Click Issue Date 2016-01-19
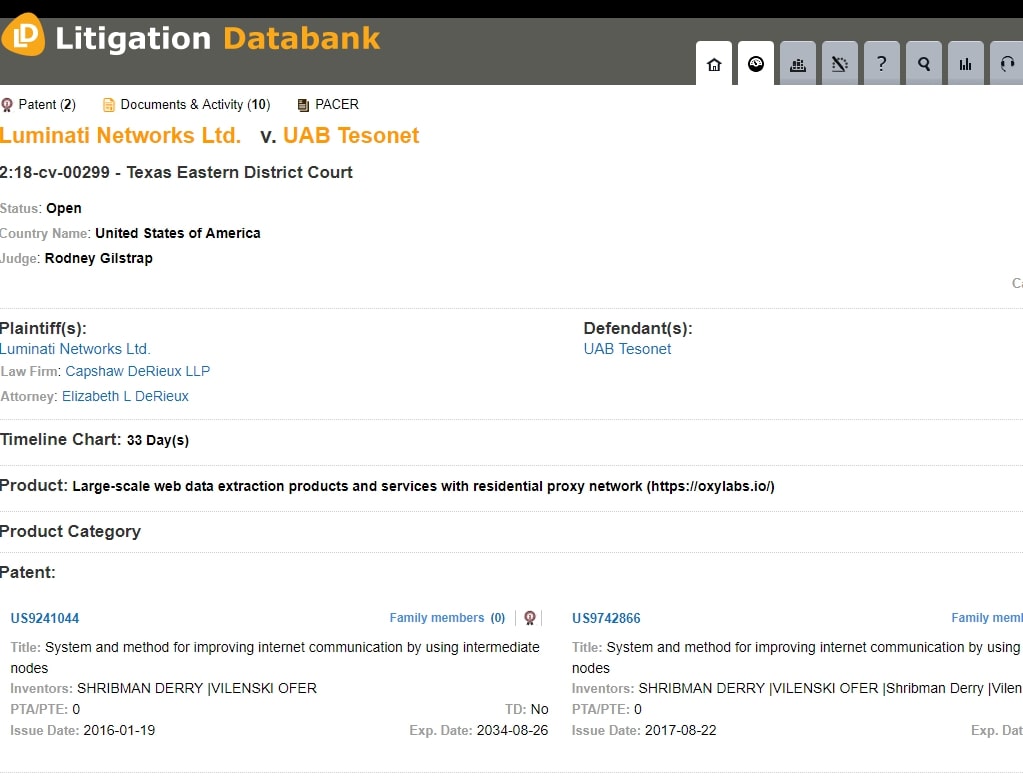The height and width of the screenshot is (779, 1023). pos(119,730)
